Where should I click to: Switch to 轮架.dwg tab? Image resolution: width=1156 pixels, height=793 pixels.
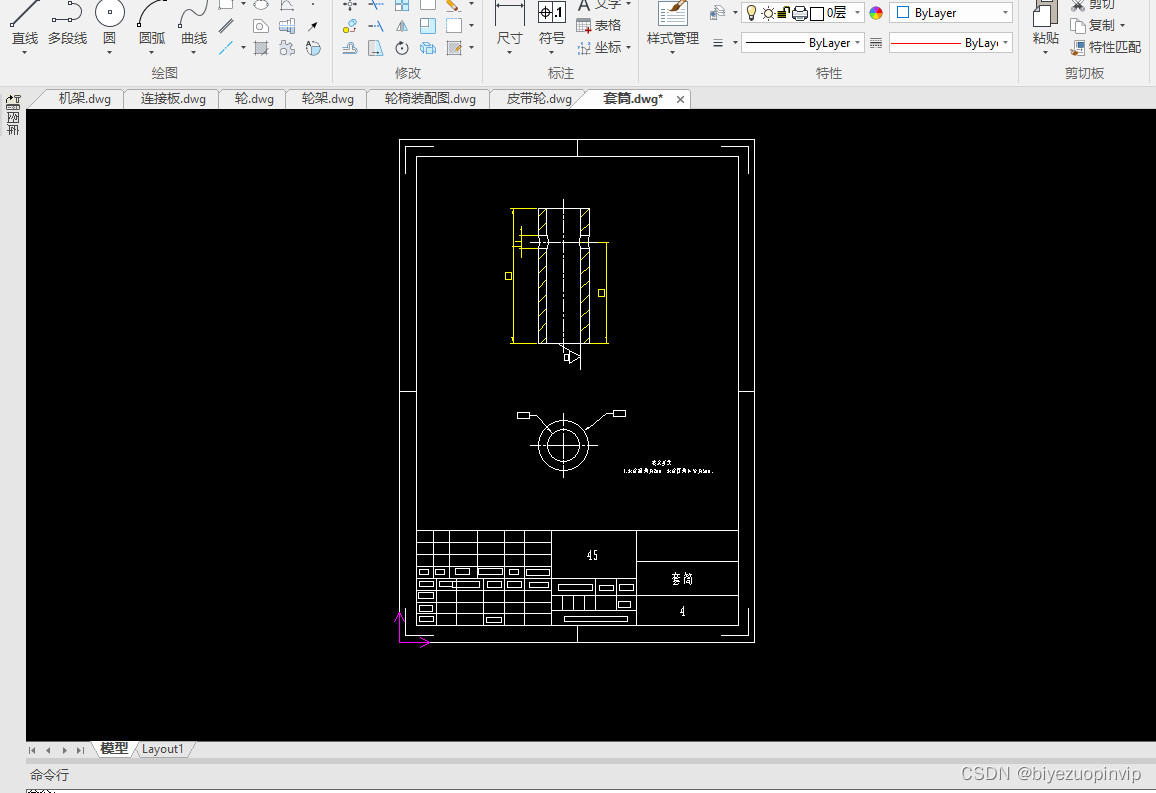click(327, 99)
